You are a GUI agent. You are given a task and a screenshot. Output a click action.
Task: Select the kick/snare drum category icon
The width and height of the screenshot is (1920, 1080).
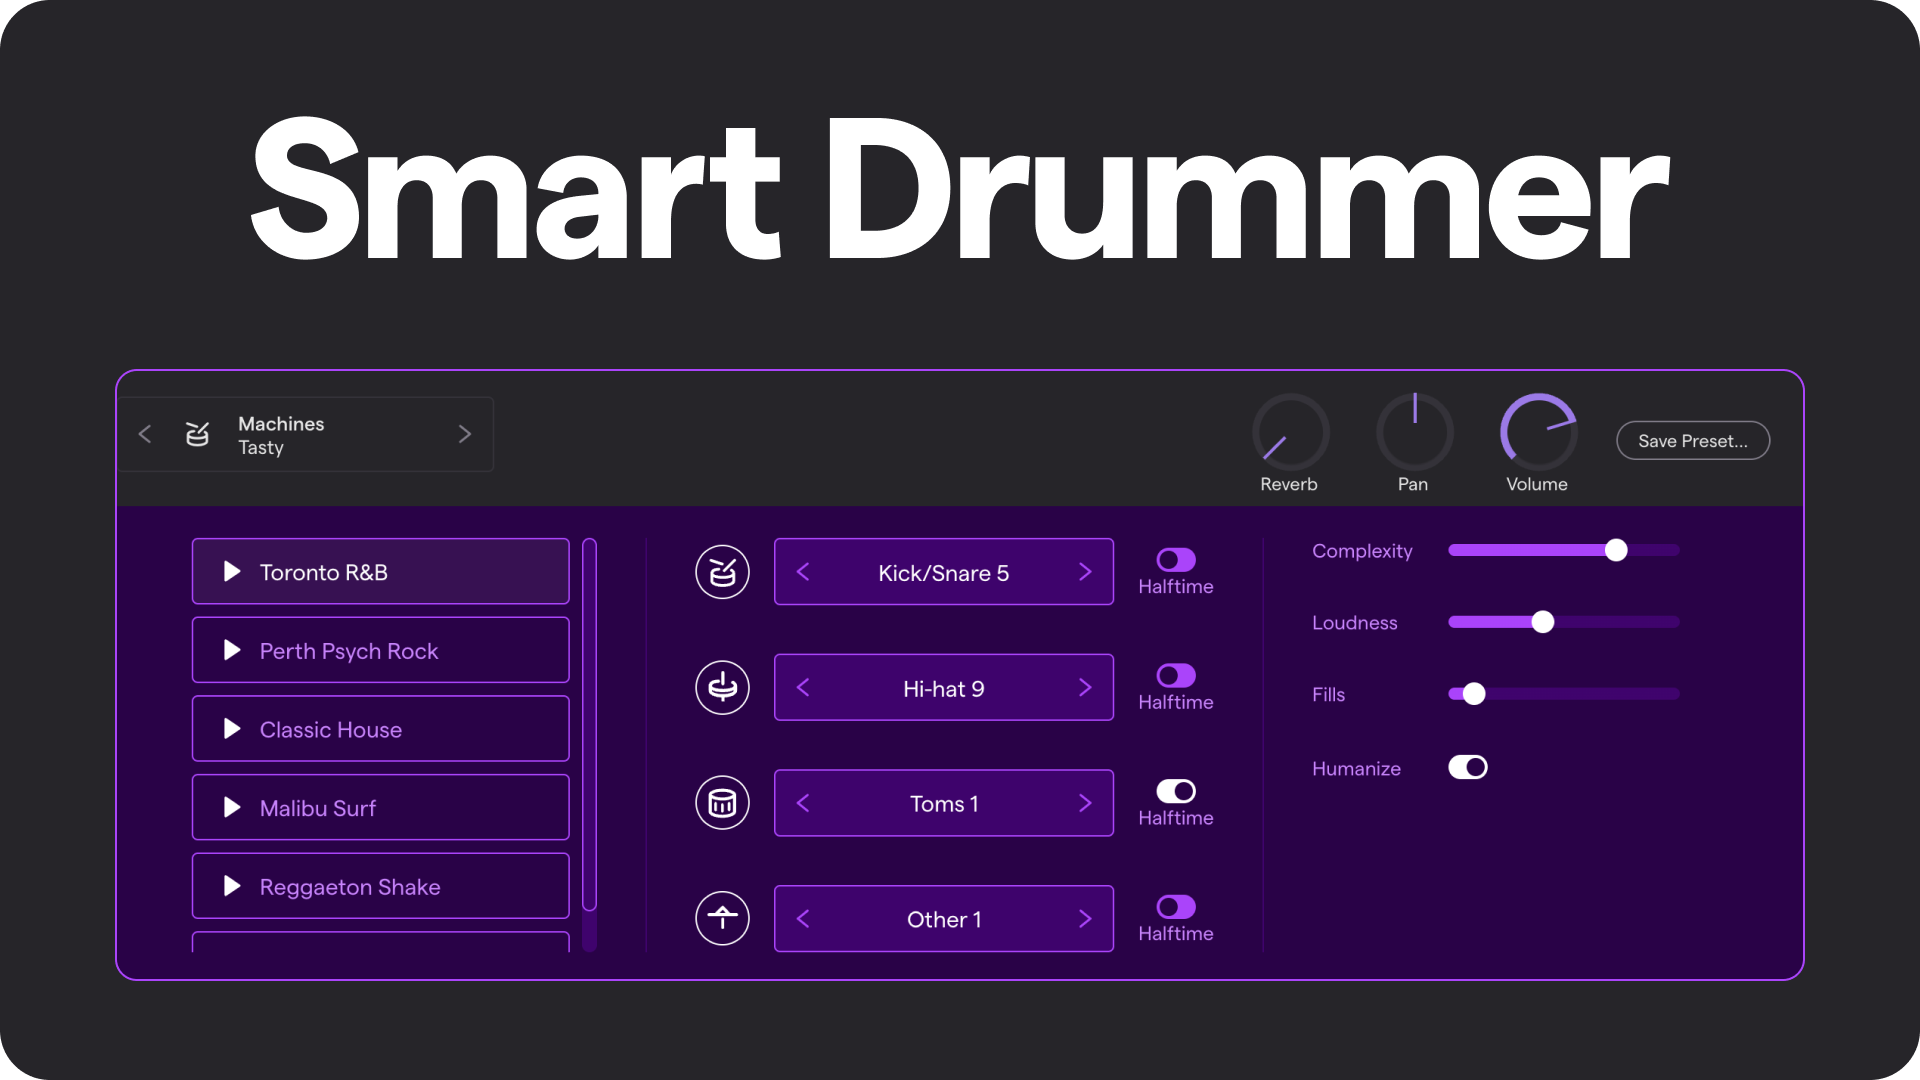[722, 571]
